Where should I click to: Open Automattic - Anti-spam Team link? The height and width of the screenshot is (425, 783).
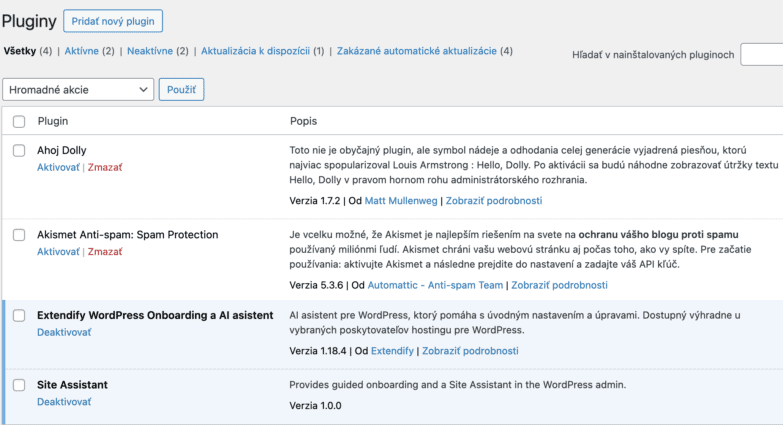click(435, 285)
